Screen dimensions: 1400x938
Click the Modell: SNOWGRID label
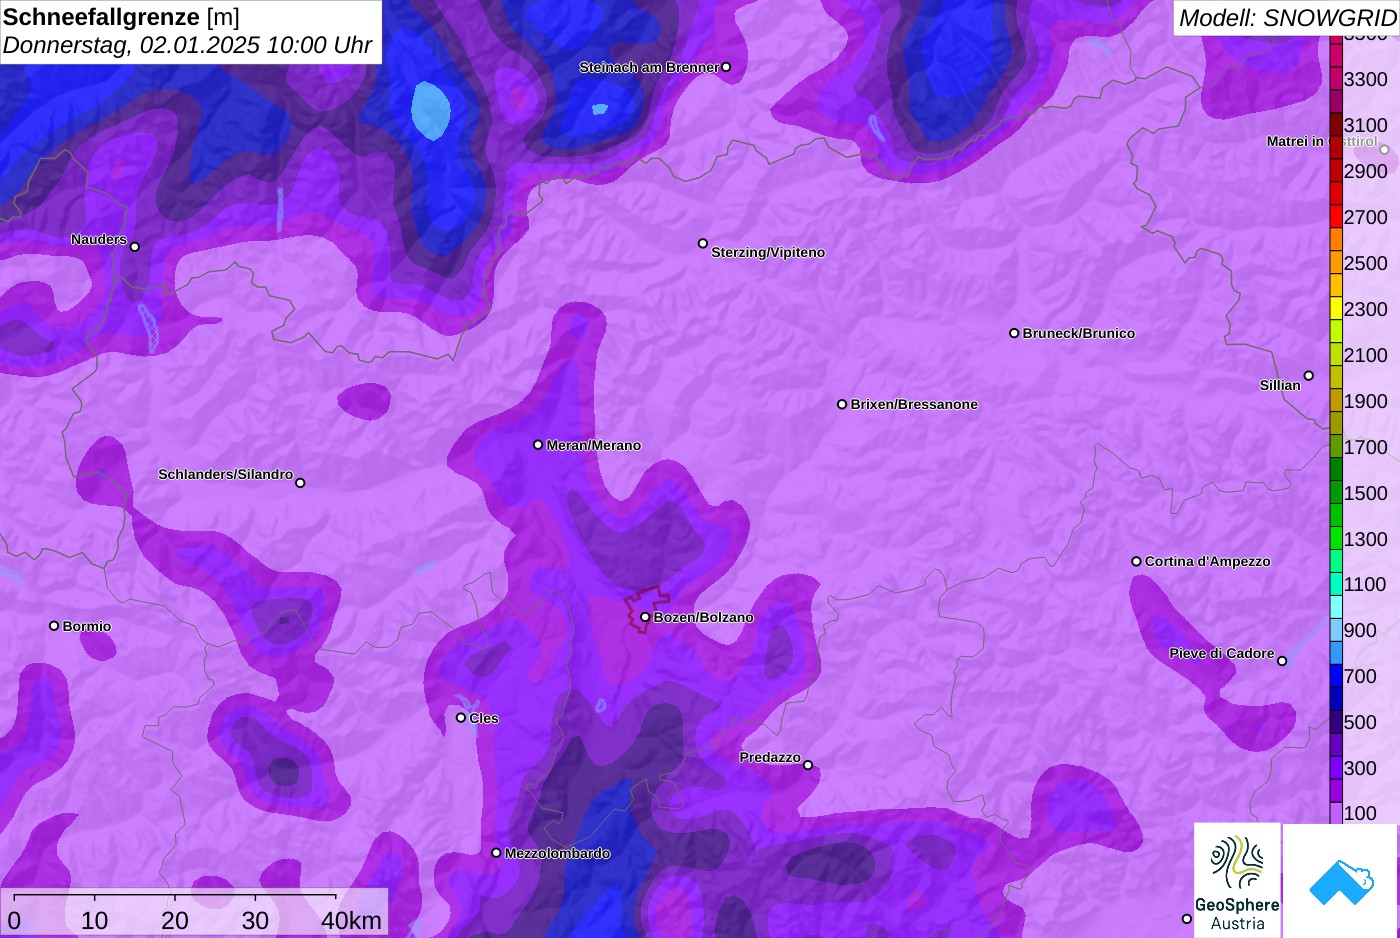pyautogui.click(x=1287, y=18)
